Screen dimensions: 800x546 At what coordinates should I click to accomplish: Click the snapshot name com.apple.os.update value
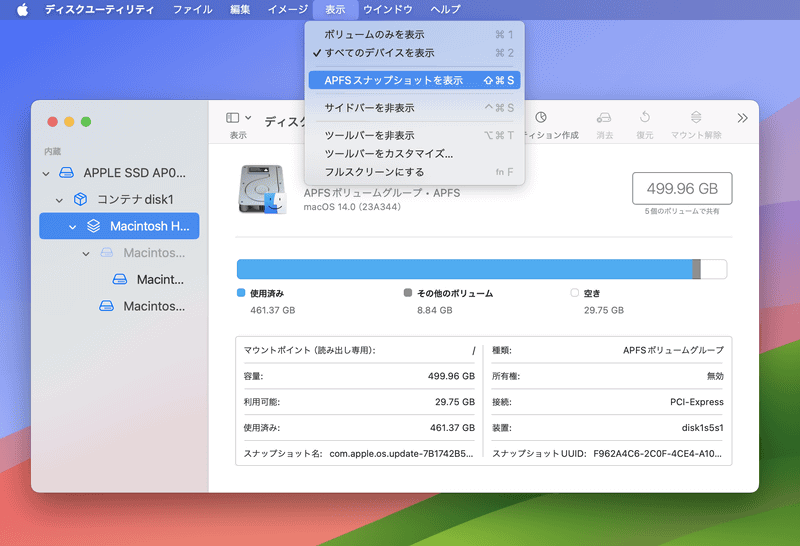click(x=402, y=453)
